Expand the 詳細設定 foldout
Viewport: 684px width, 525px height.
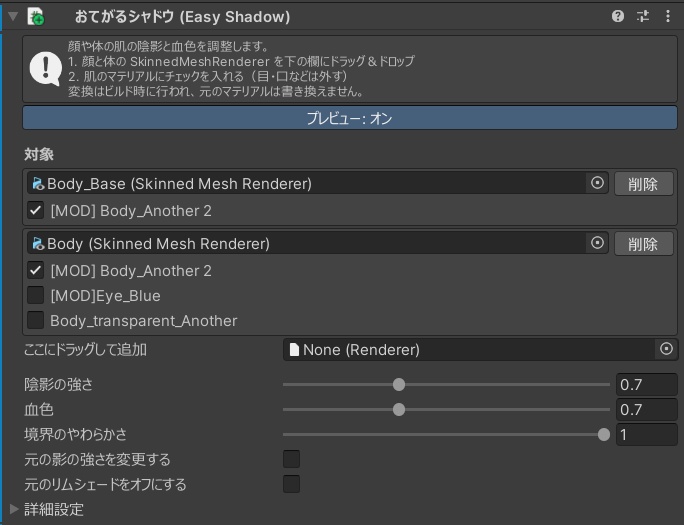pyautogui.click(x=14, y=509)
